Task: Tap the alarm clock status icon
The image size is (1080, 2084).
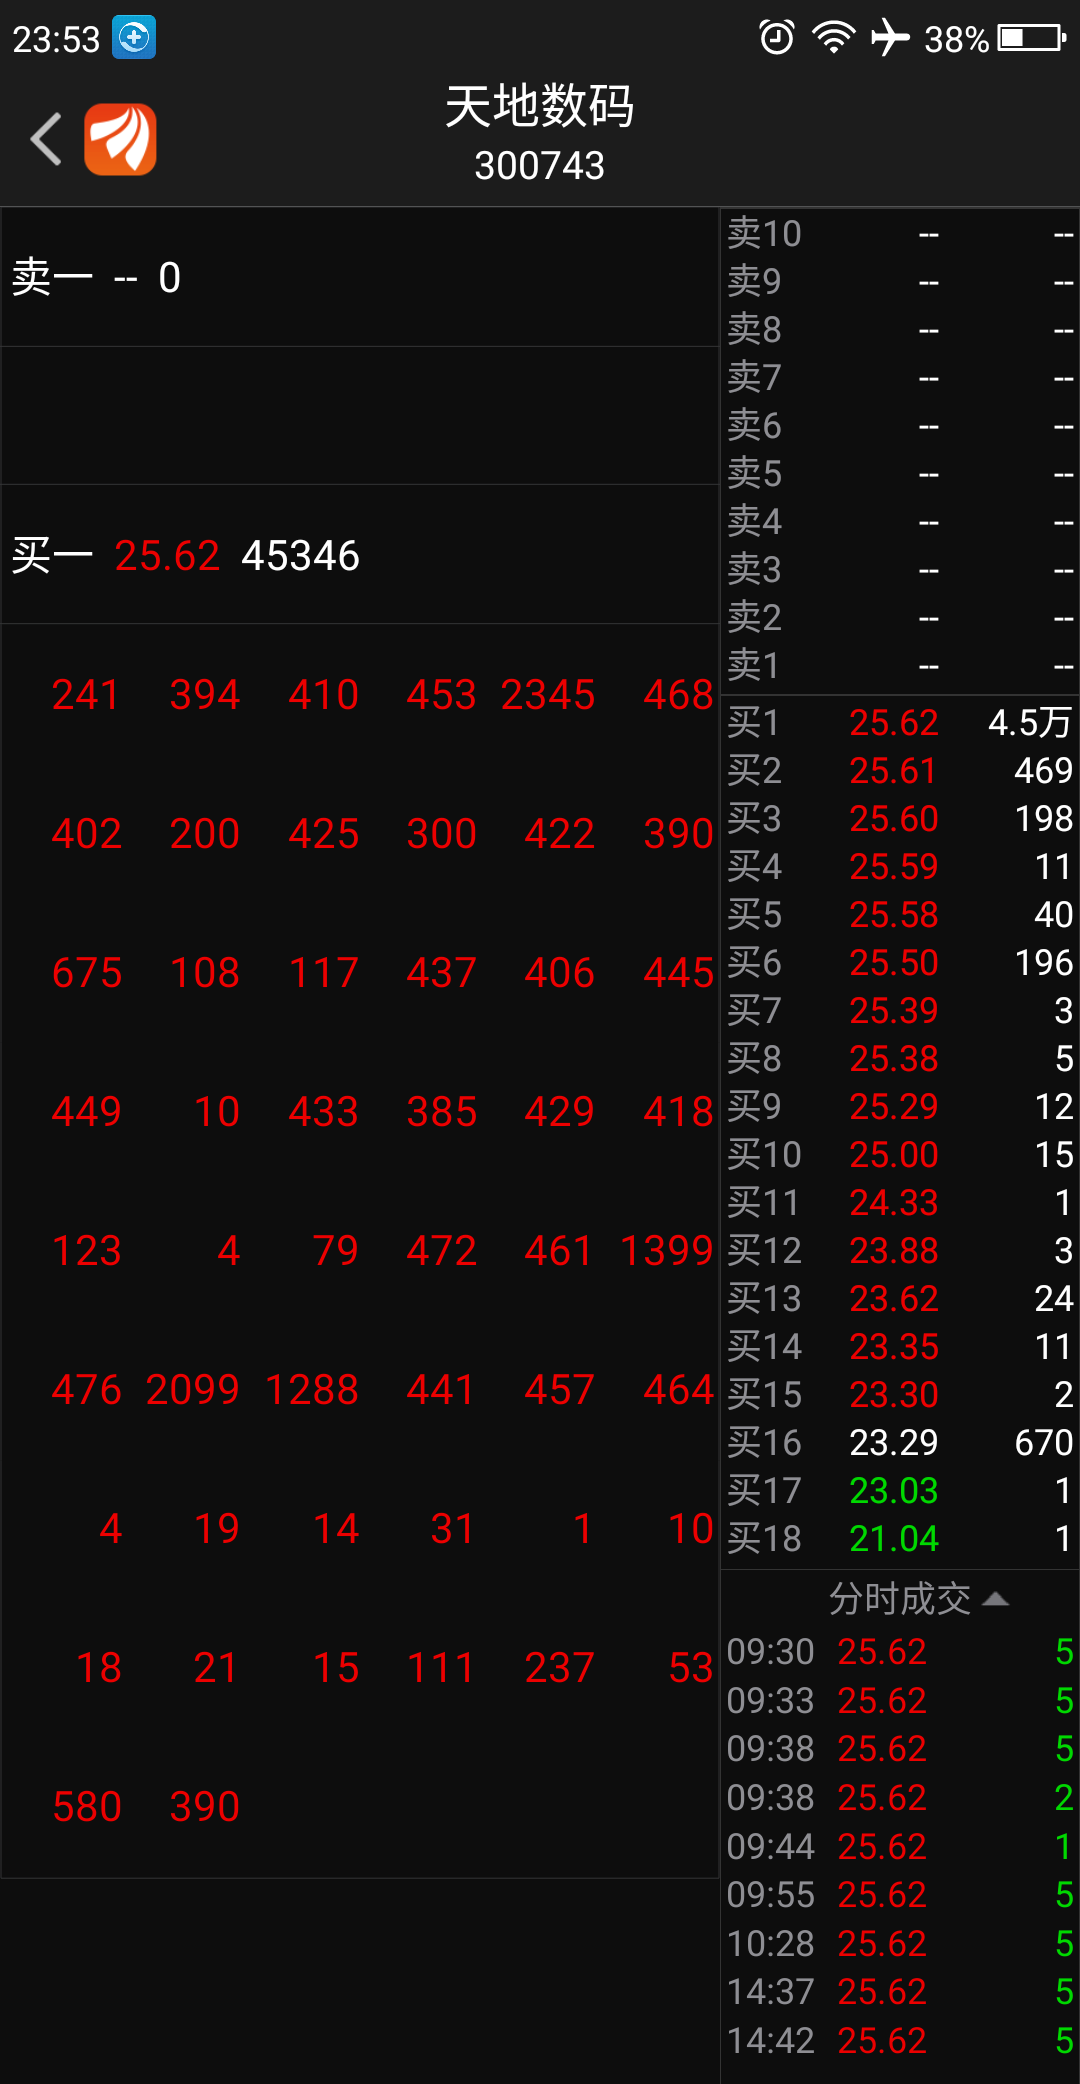Action: (777, 38)
